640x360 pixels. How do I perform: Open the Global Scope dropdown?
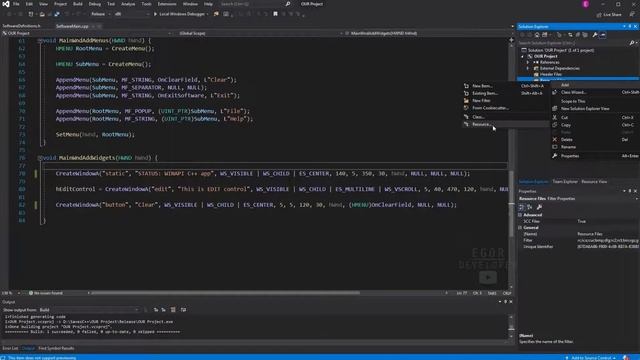[259, 33]
